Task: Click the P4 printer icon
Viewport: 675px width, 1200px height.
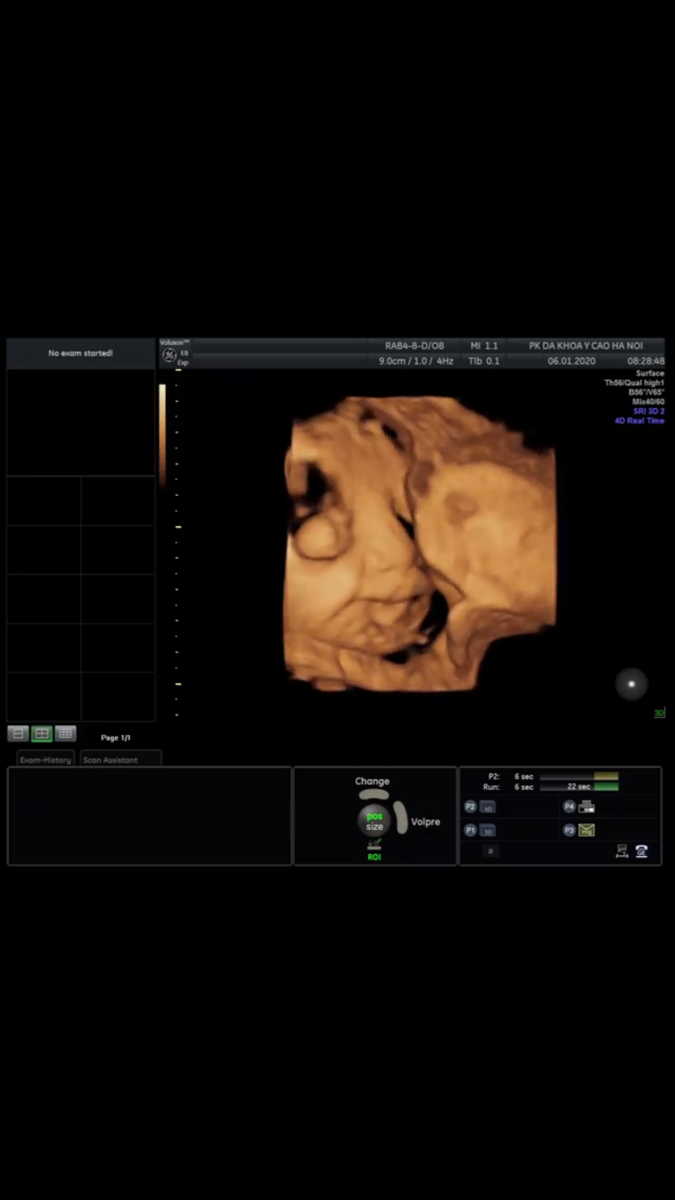Action: (x=586, y=806)
